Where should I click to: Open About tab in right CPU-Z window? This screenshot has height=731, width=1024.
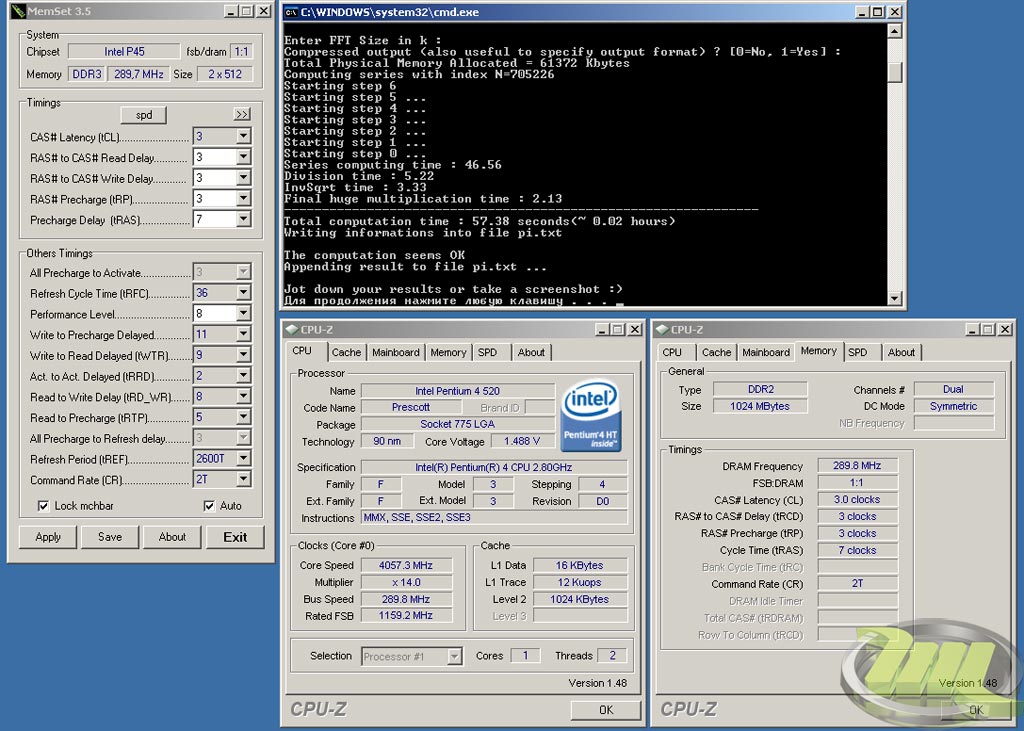point(901,352)
